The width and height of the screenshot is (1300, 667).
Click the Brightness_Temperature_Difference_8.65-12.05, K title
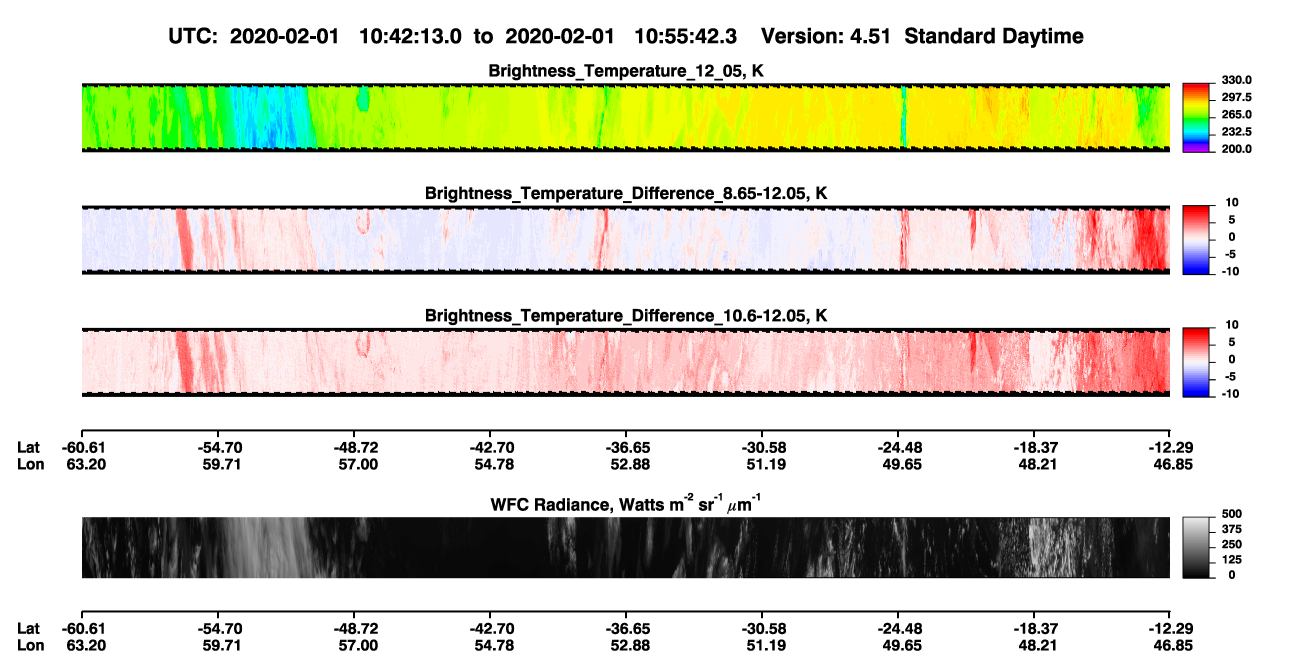click(626, 193)
